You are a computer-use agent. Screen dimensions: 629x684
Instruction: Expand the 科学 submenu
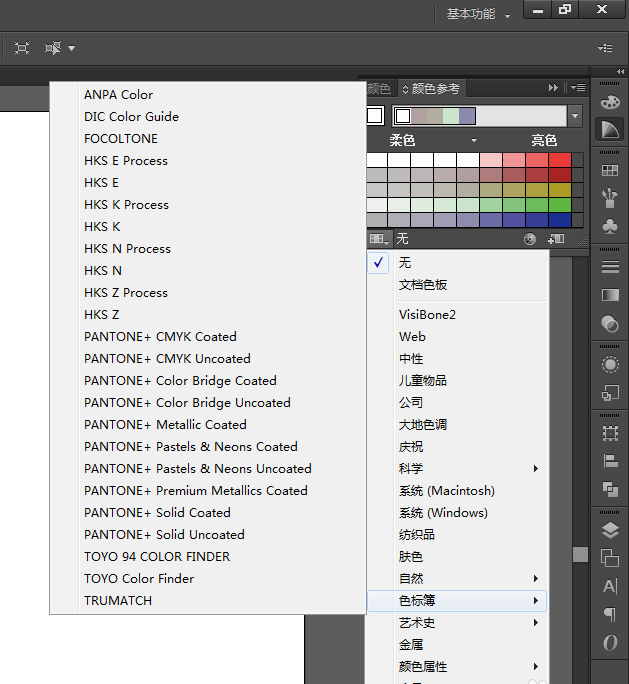click(458, 469)
